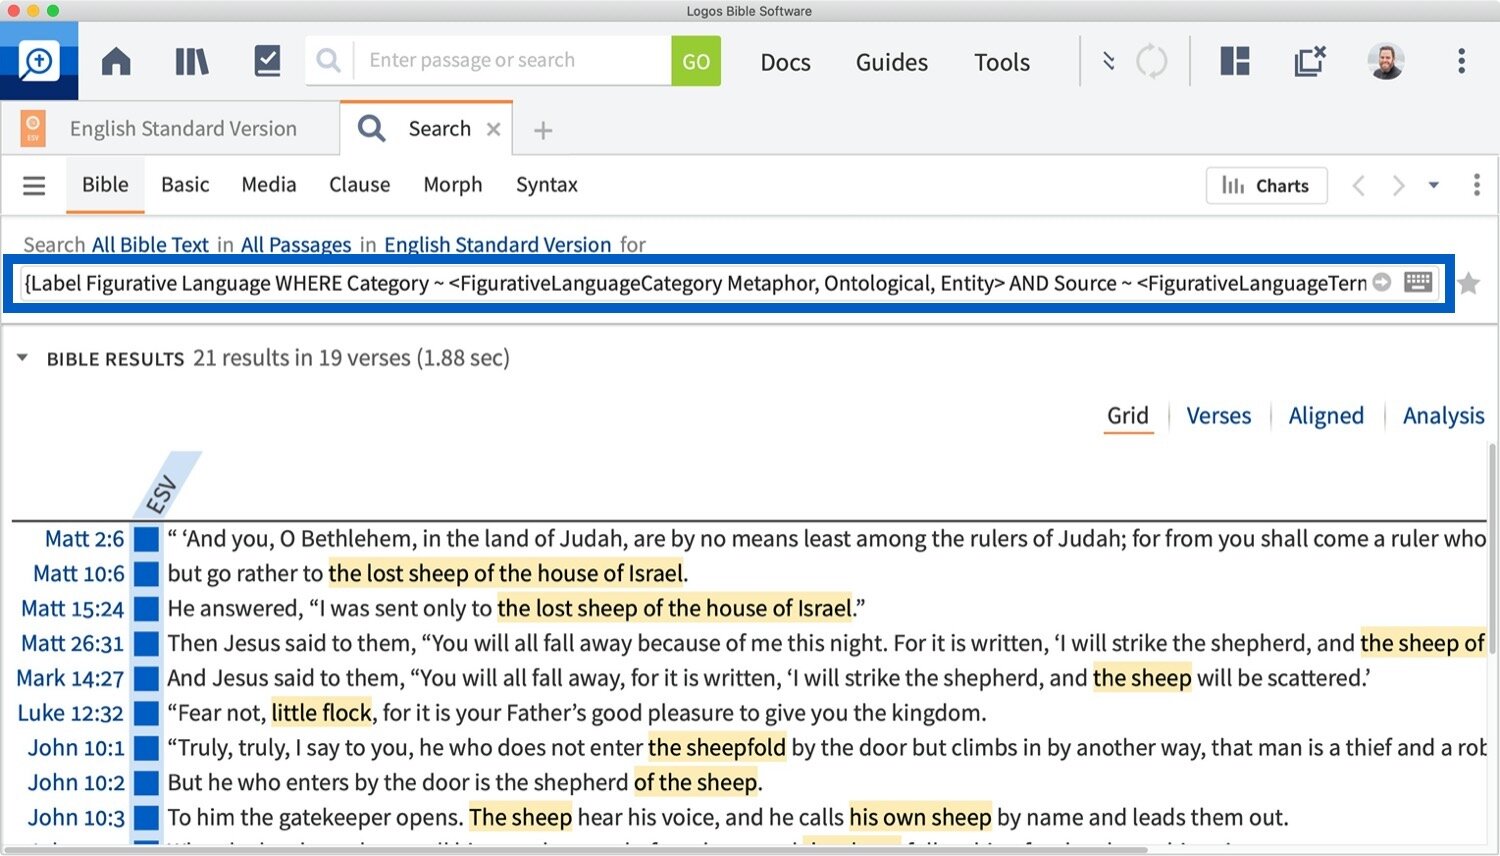The image size is (1500, 856).
Task: Switch to Verses results view
Action: pyautogui.click(x=1218, y=416)
